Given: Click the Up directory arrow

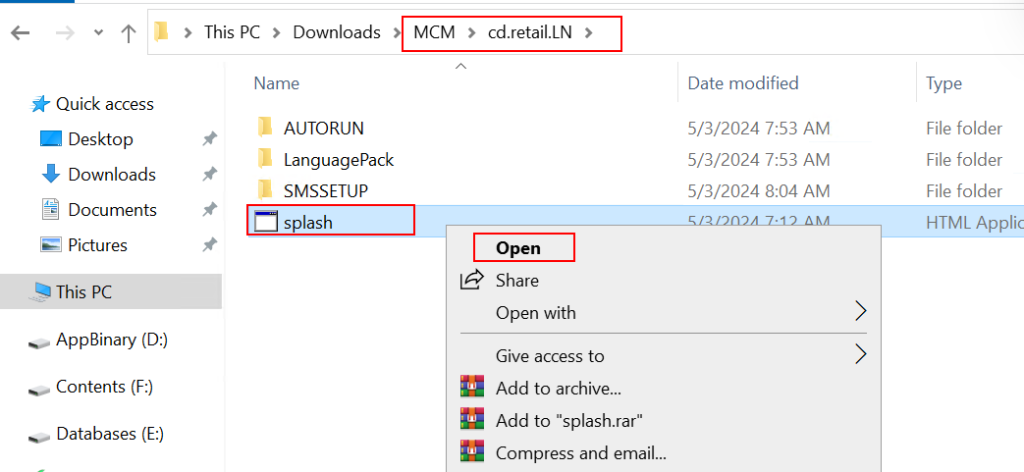Looking at the screenshot, I should pyautogui.click(x=128, y=32).
